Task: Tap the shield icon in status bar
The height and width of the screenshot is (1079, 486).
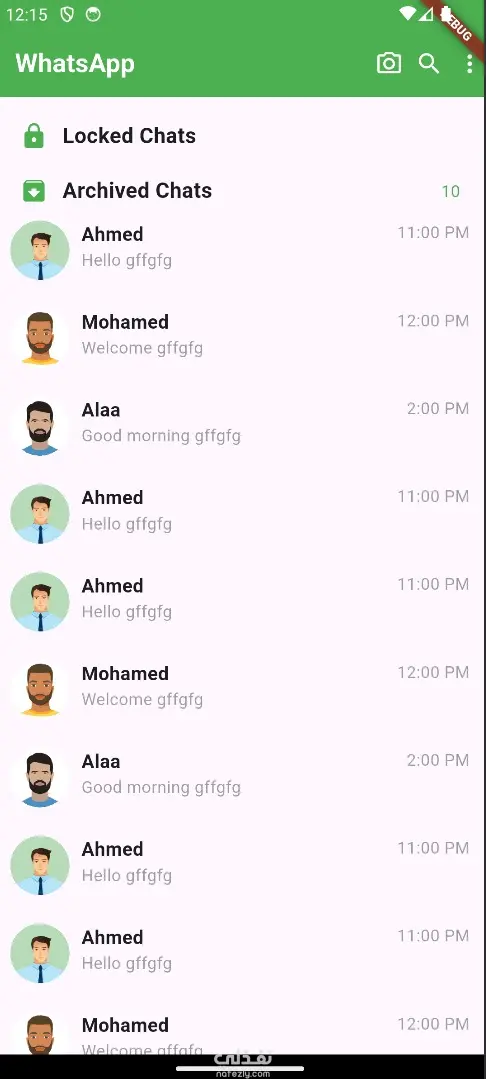Action: [x=67, y=15]
